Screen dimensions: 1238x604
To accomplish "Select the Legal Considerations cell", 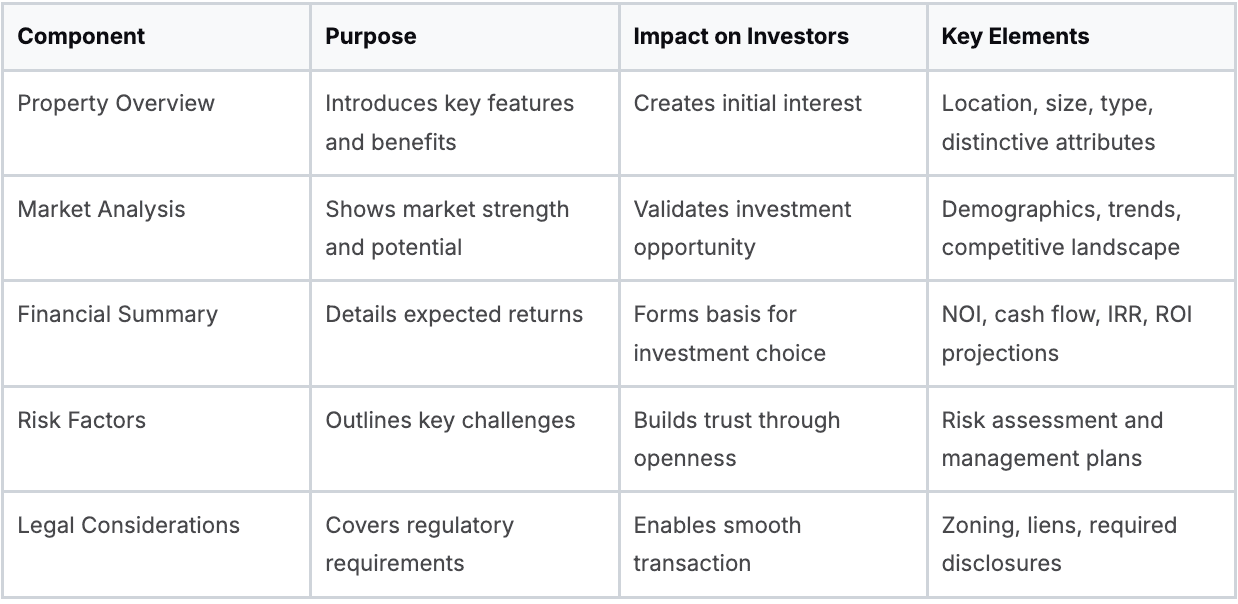I will pos(129,525).
